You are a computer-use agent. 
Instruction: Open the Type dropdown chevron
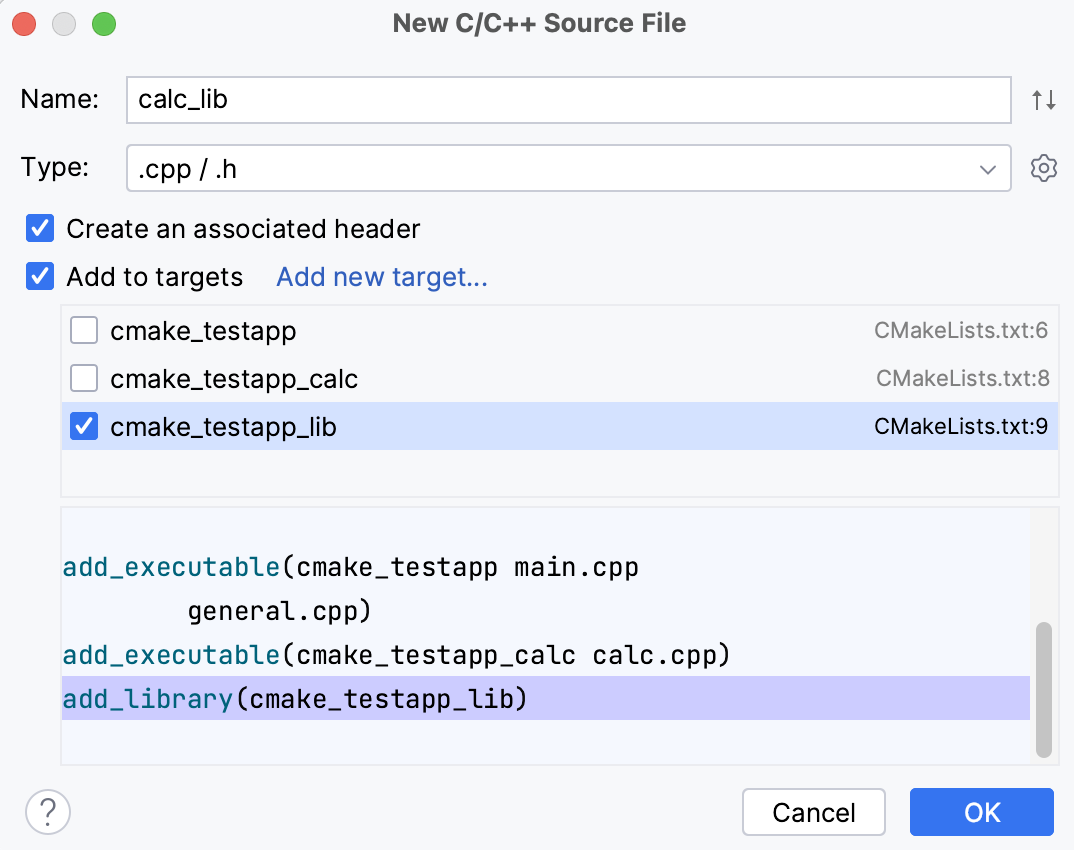988,169
